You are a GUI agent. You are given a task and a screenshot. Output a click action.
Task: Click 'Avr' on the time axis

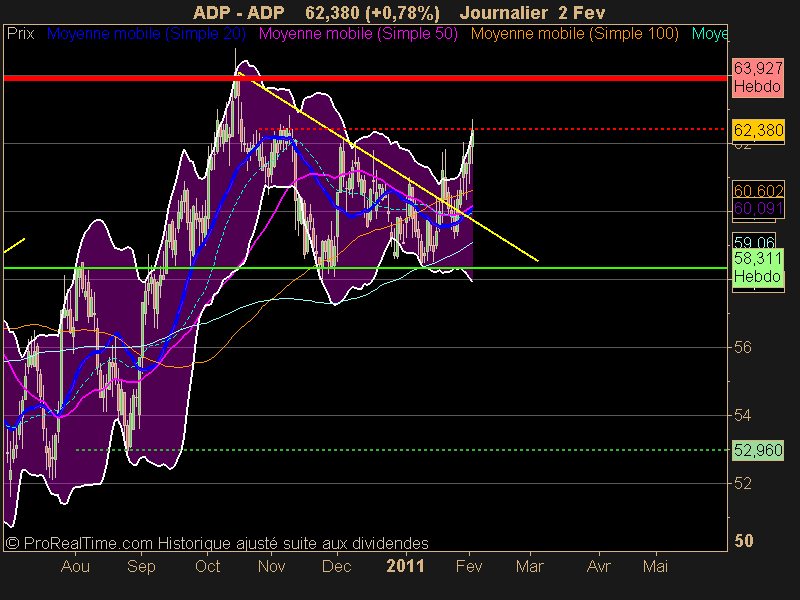point(598,566)
